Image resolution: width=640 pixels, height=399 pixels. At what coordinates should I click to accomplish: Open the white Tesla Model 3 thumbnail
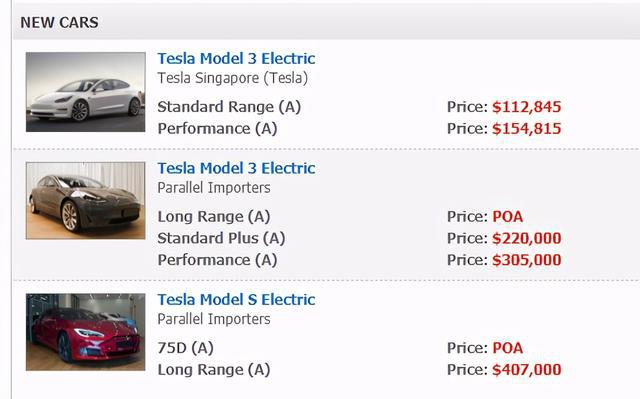85,92
